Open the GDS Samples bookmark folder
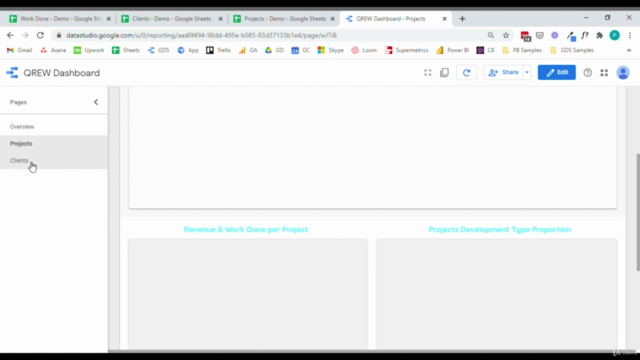The height and width of the screenshot is (360, 640). point(572,50)
